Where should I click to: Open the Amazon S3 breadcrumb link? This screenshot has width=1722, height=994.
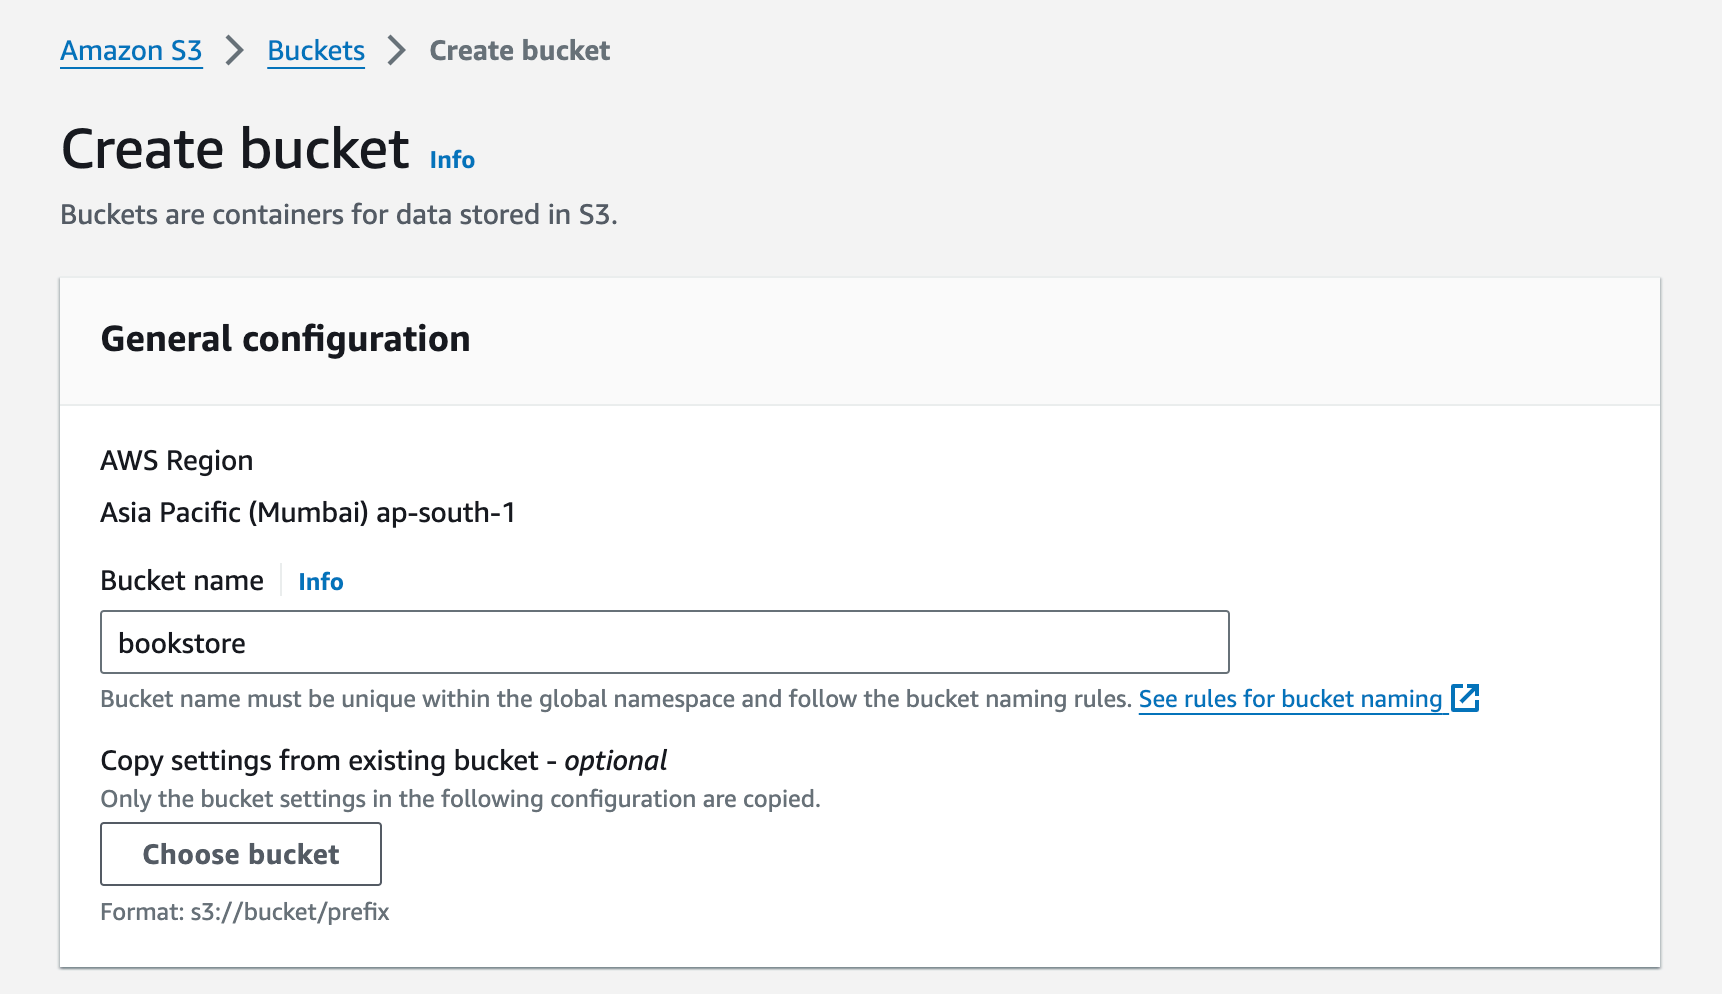(130, 50)
